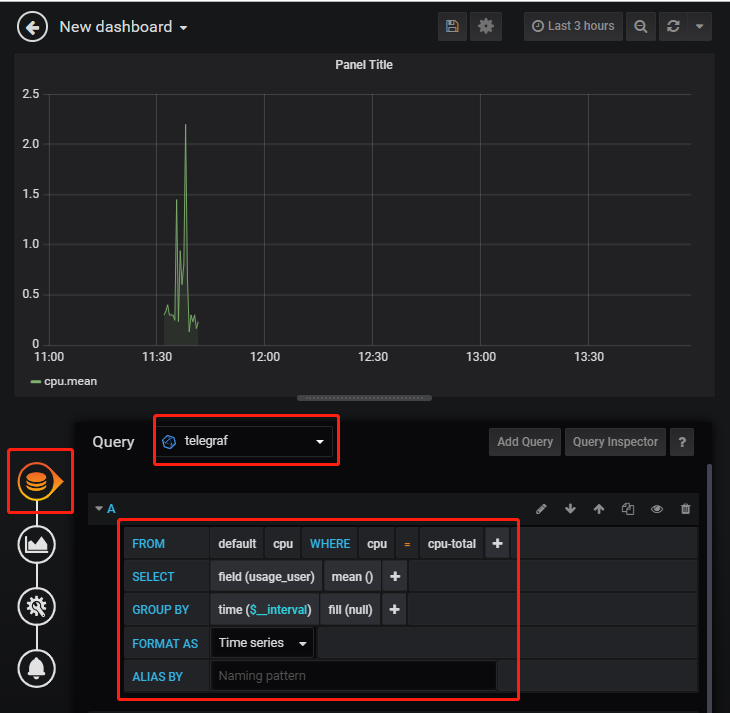The width and height of the screenshot is (730, 713).
Task: Add a SELECT function with plus
Action: tap(395, 577)
